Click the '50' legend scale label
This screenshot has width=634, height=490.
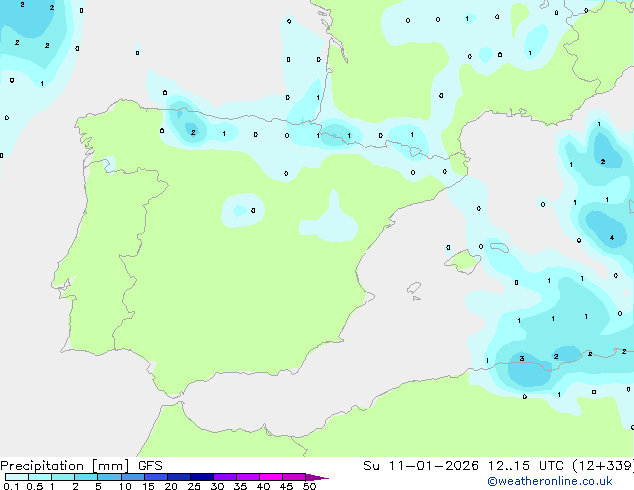coord(309,486)
